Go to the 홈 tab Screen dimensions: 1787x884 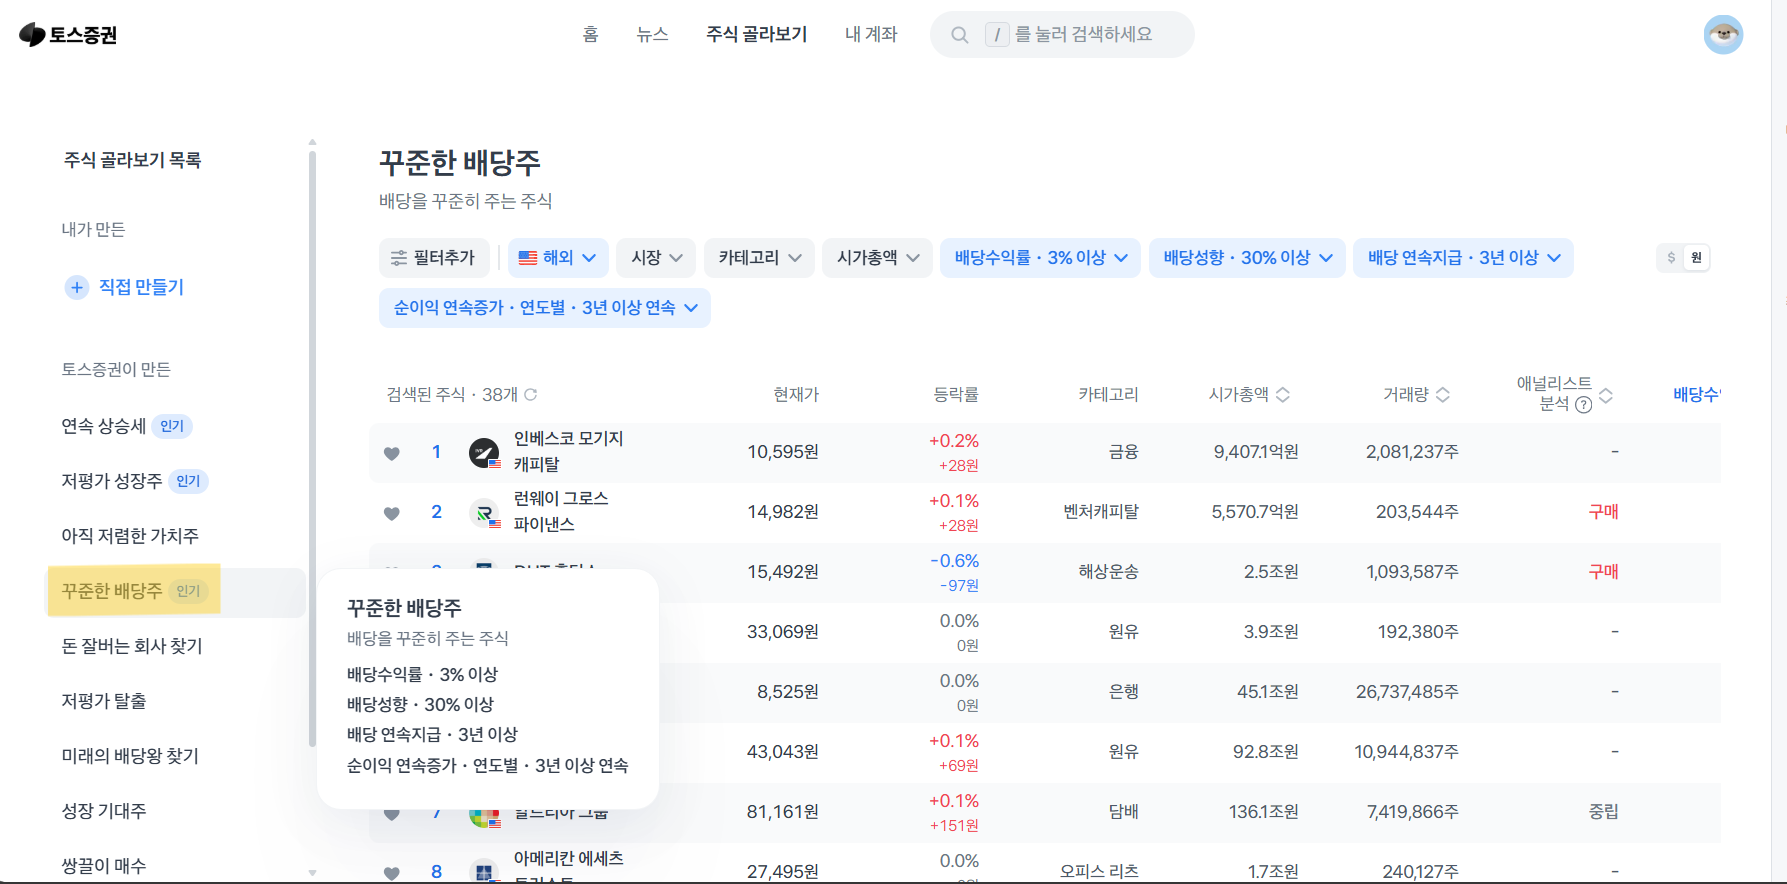(x=590, y=35)
